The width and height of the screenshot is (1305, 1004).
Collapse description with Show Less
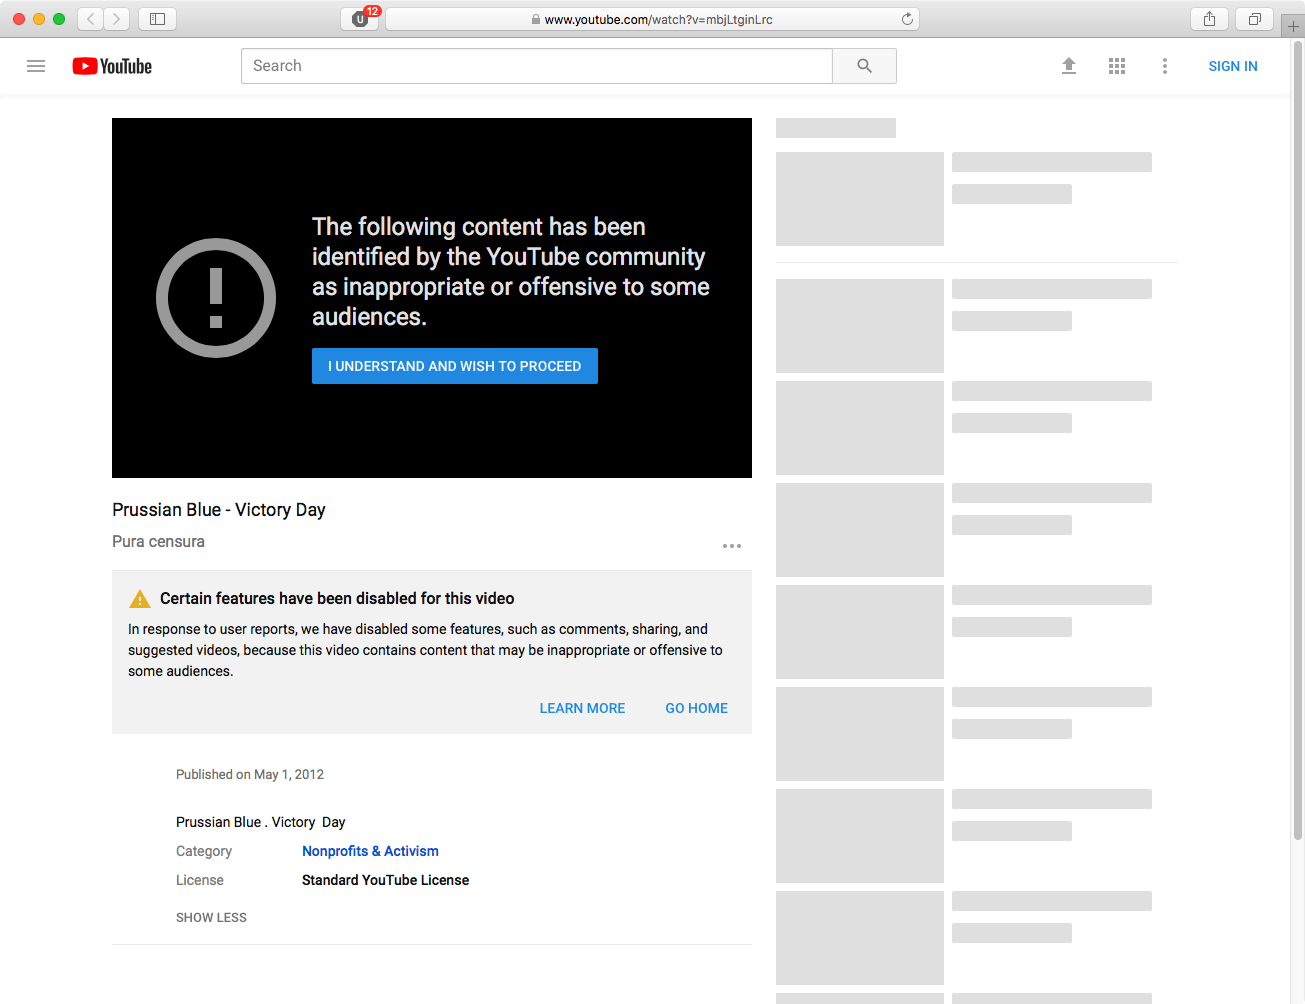coord(211,917)
